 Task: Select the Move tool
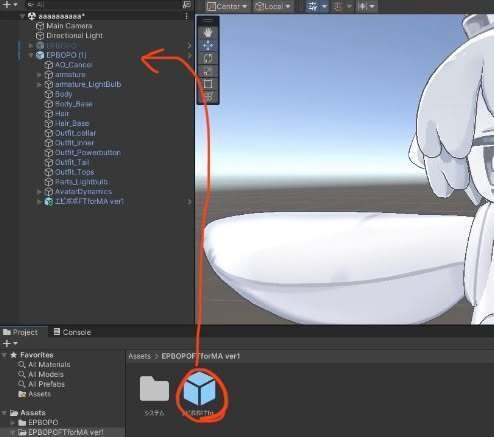point(208,45)
